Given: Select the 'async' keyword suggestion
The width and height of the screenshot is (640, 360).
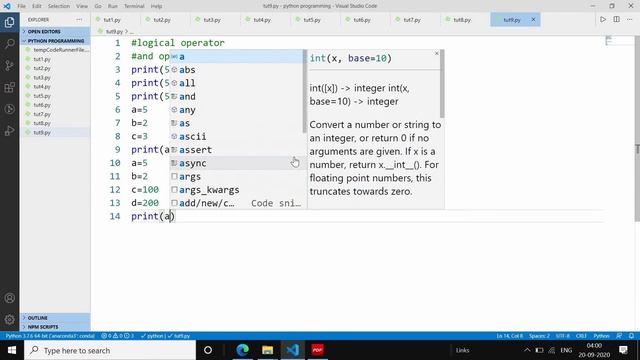Looking at the screenshot, I should pyautogui.click(x=237, y=163).
